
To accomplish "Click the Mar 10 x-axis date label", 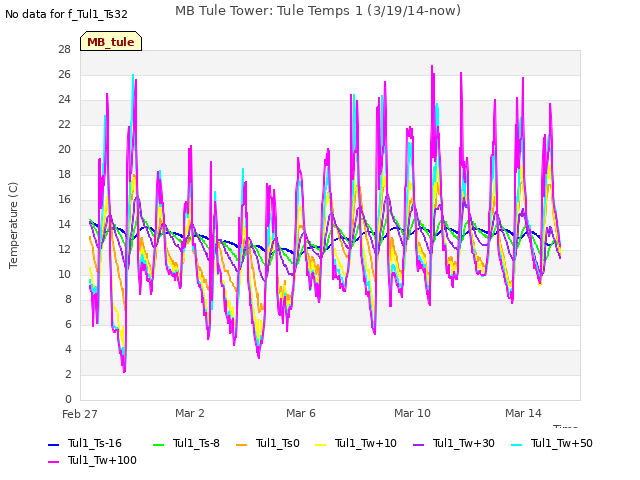I will coord(412,413).
